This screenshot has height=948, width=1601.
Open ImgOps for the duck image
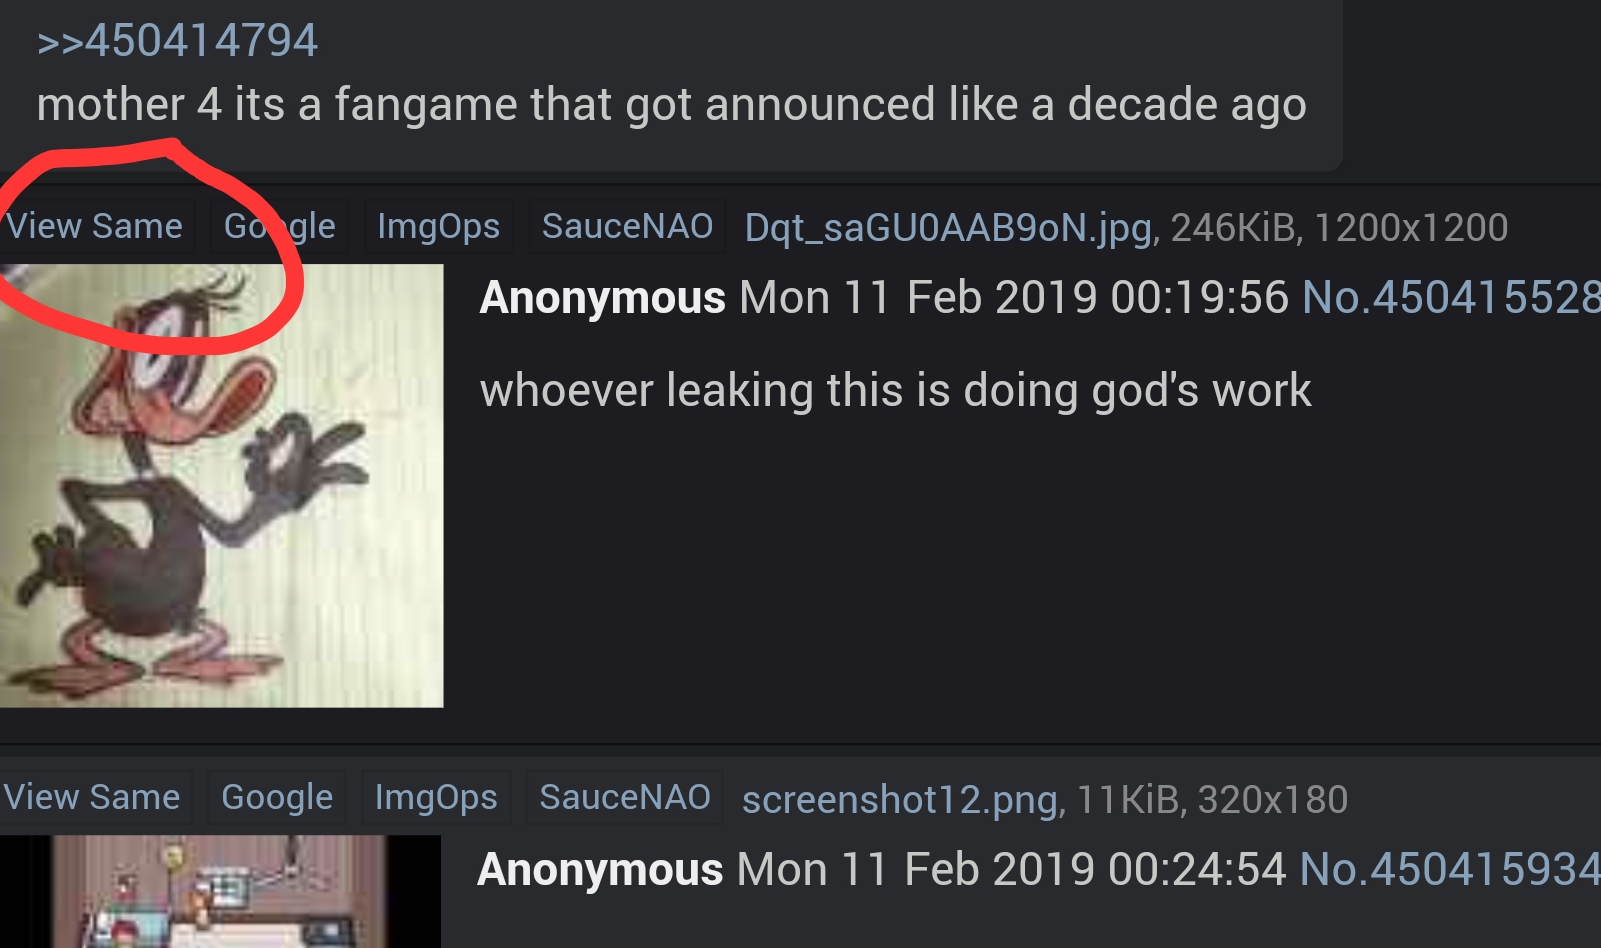(x=438, y=227)
